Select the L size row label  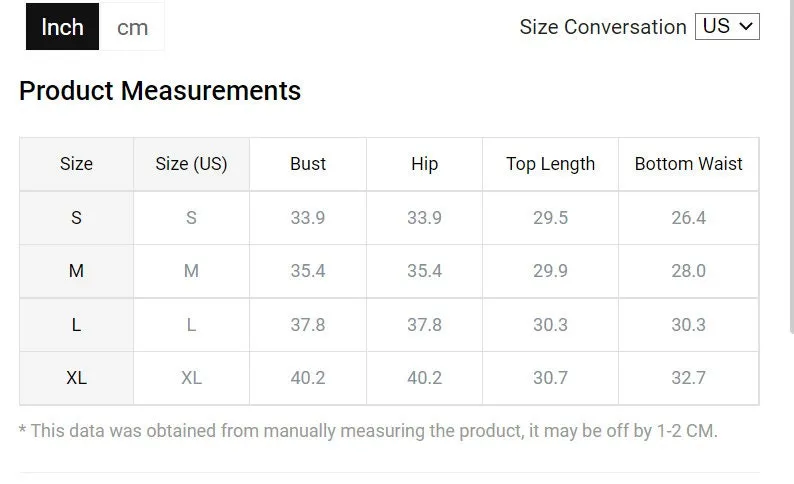click(76, 325)
